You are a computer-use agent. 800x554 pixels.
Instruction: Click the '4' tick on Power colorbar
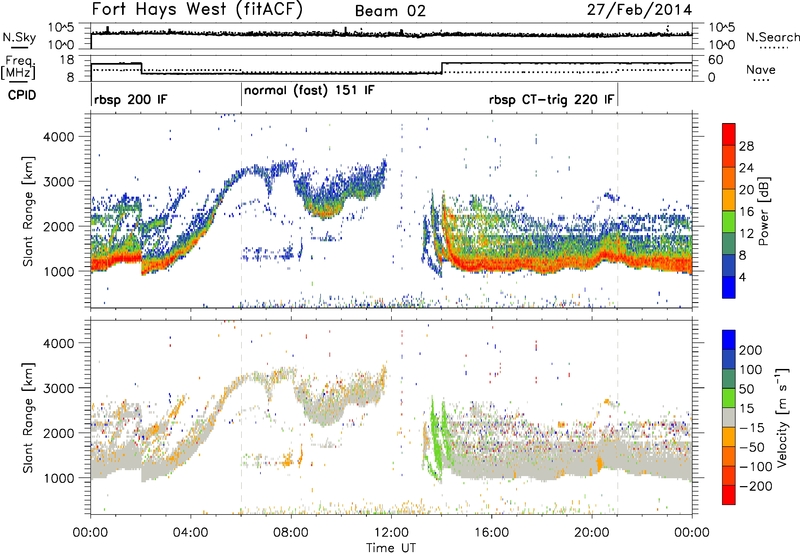coord(742,277)
